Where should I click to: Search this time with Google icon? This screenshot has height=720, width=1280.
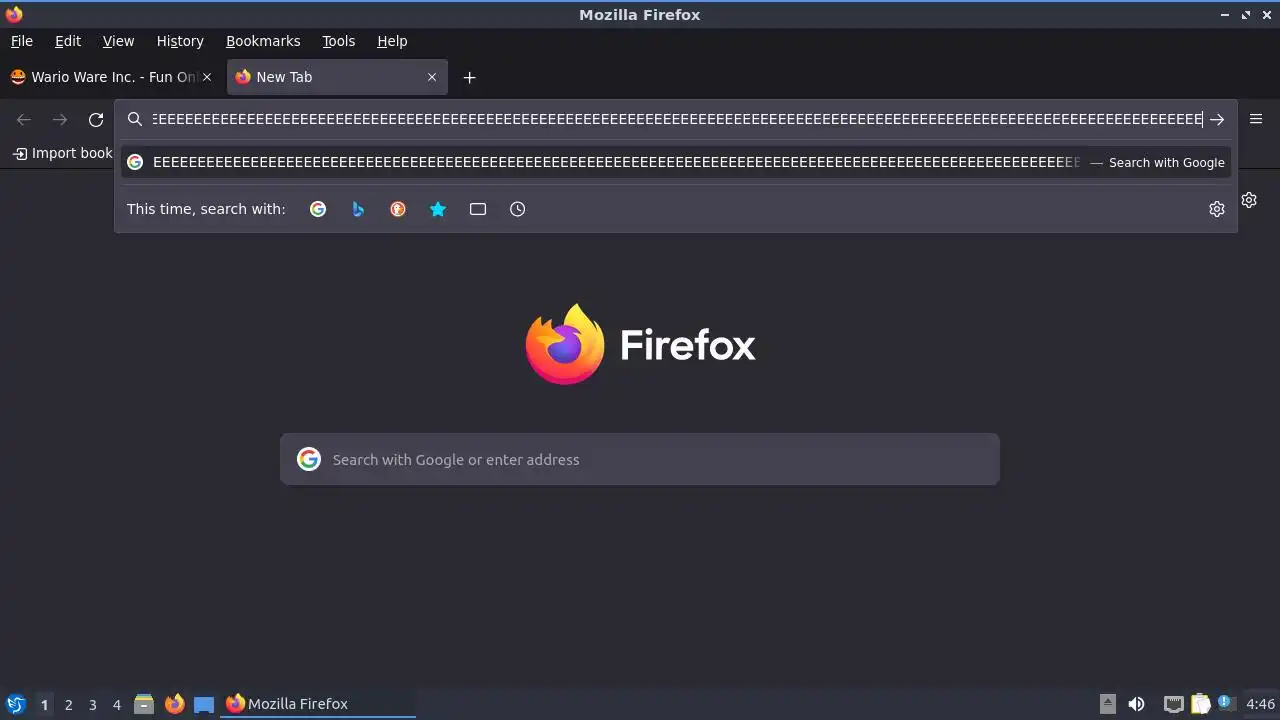(x=318, y=209)
